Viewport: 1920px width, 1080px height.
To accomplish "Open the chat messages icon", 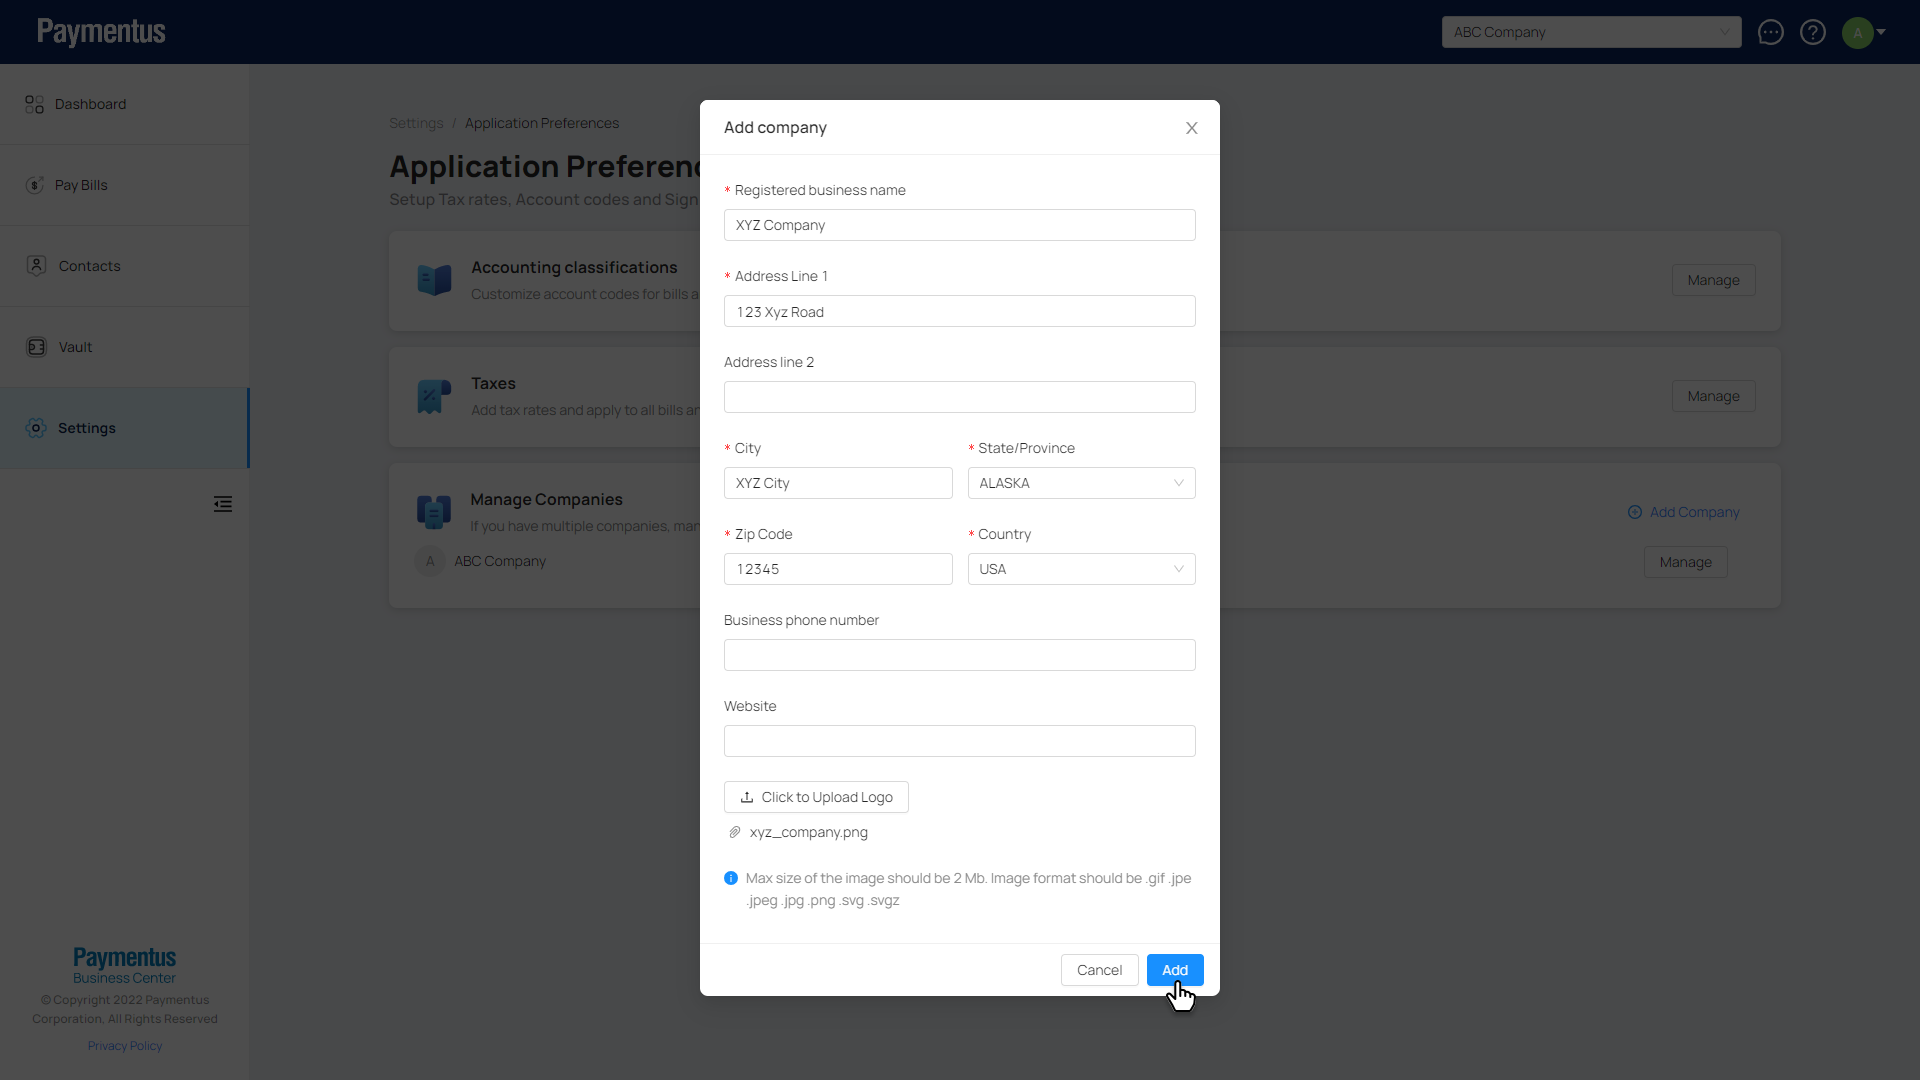I will coord(1770,32).
